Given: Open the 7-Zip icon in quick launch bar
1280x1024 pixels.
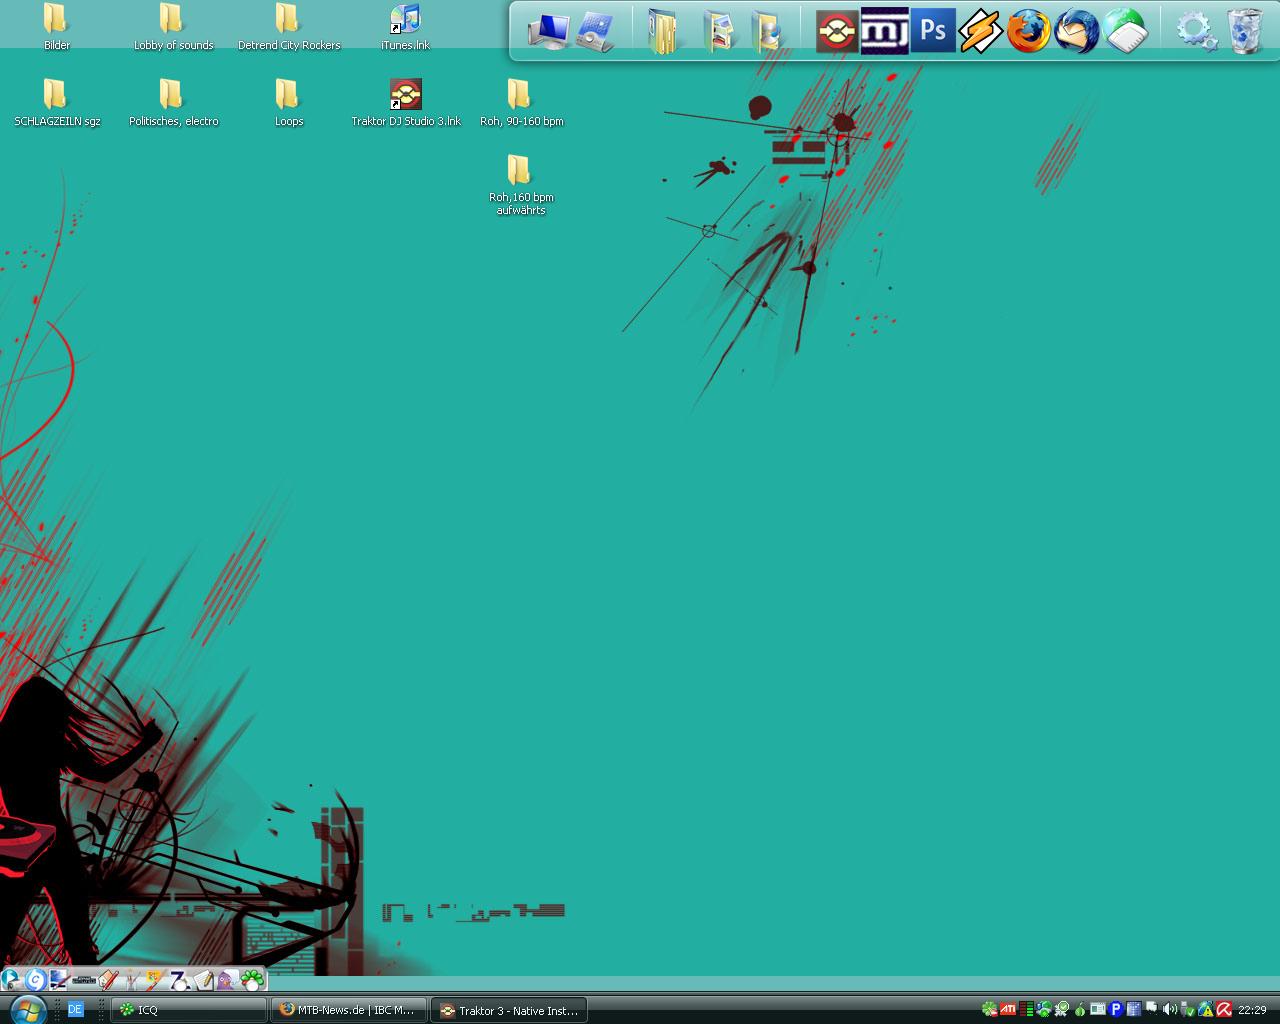Looking at the screenshot, I should [x=180, y=980].
